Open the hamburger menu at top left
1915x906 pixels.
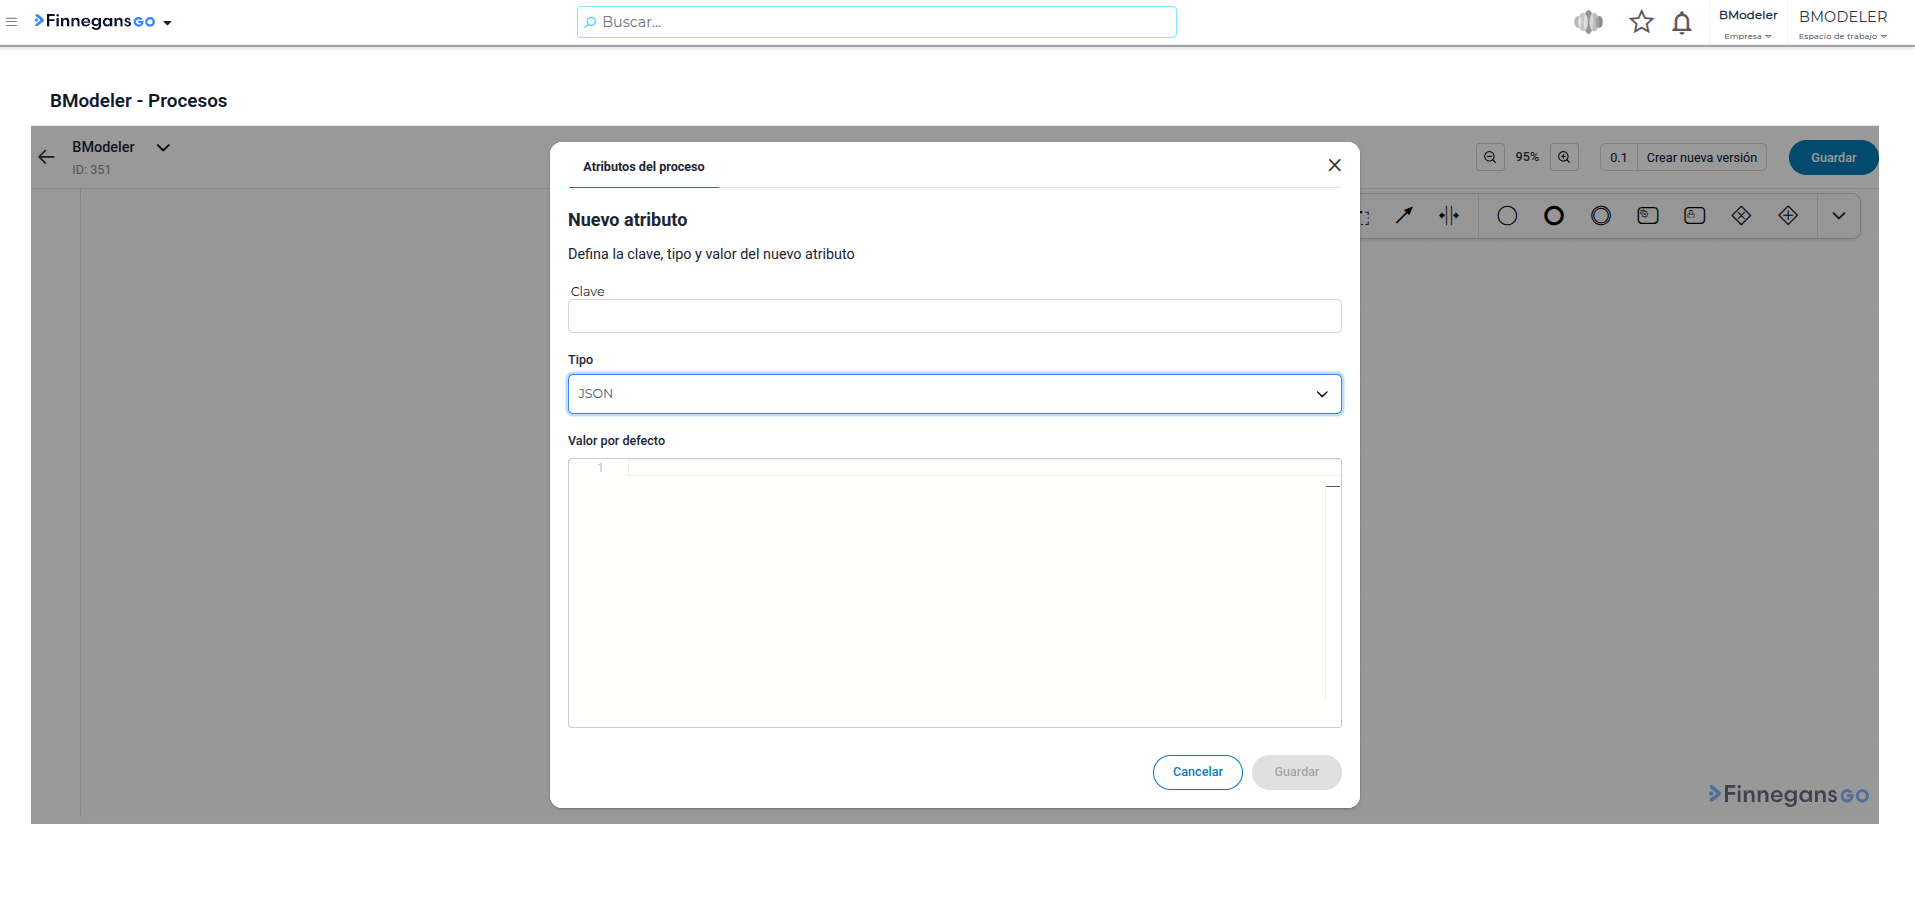click(x=12, y=22)
